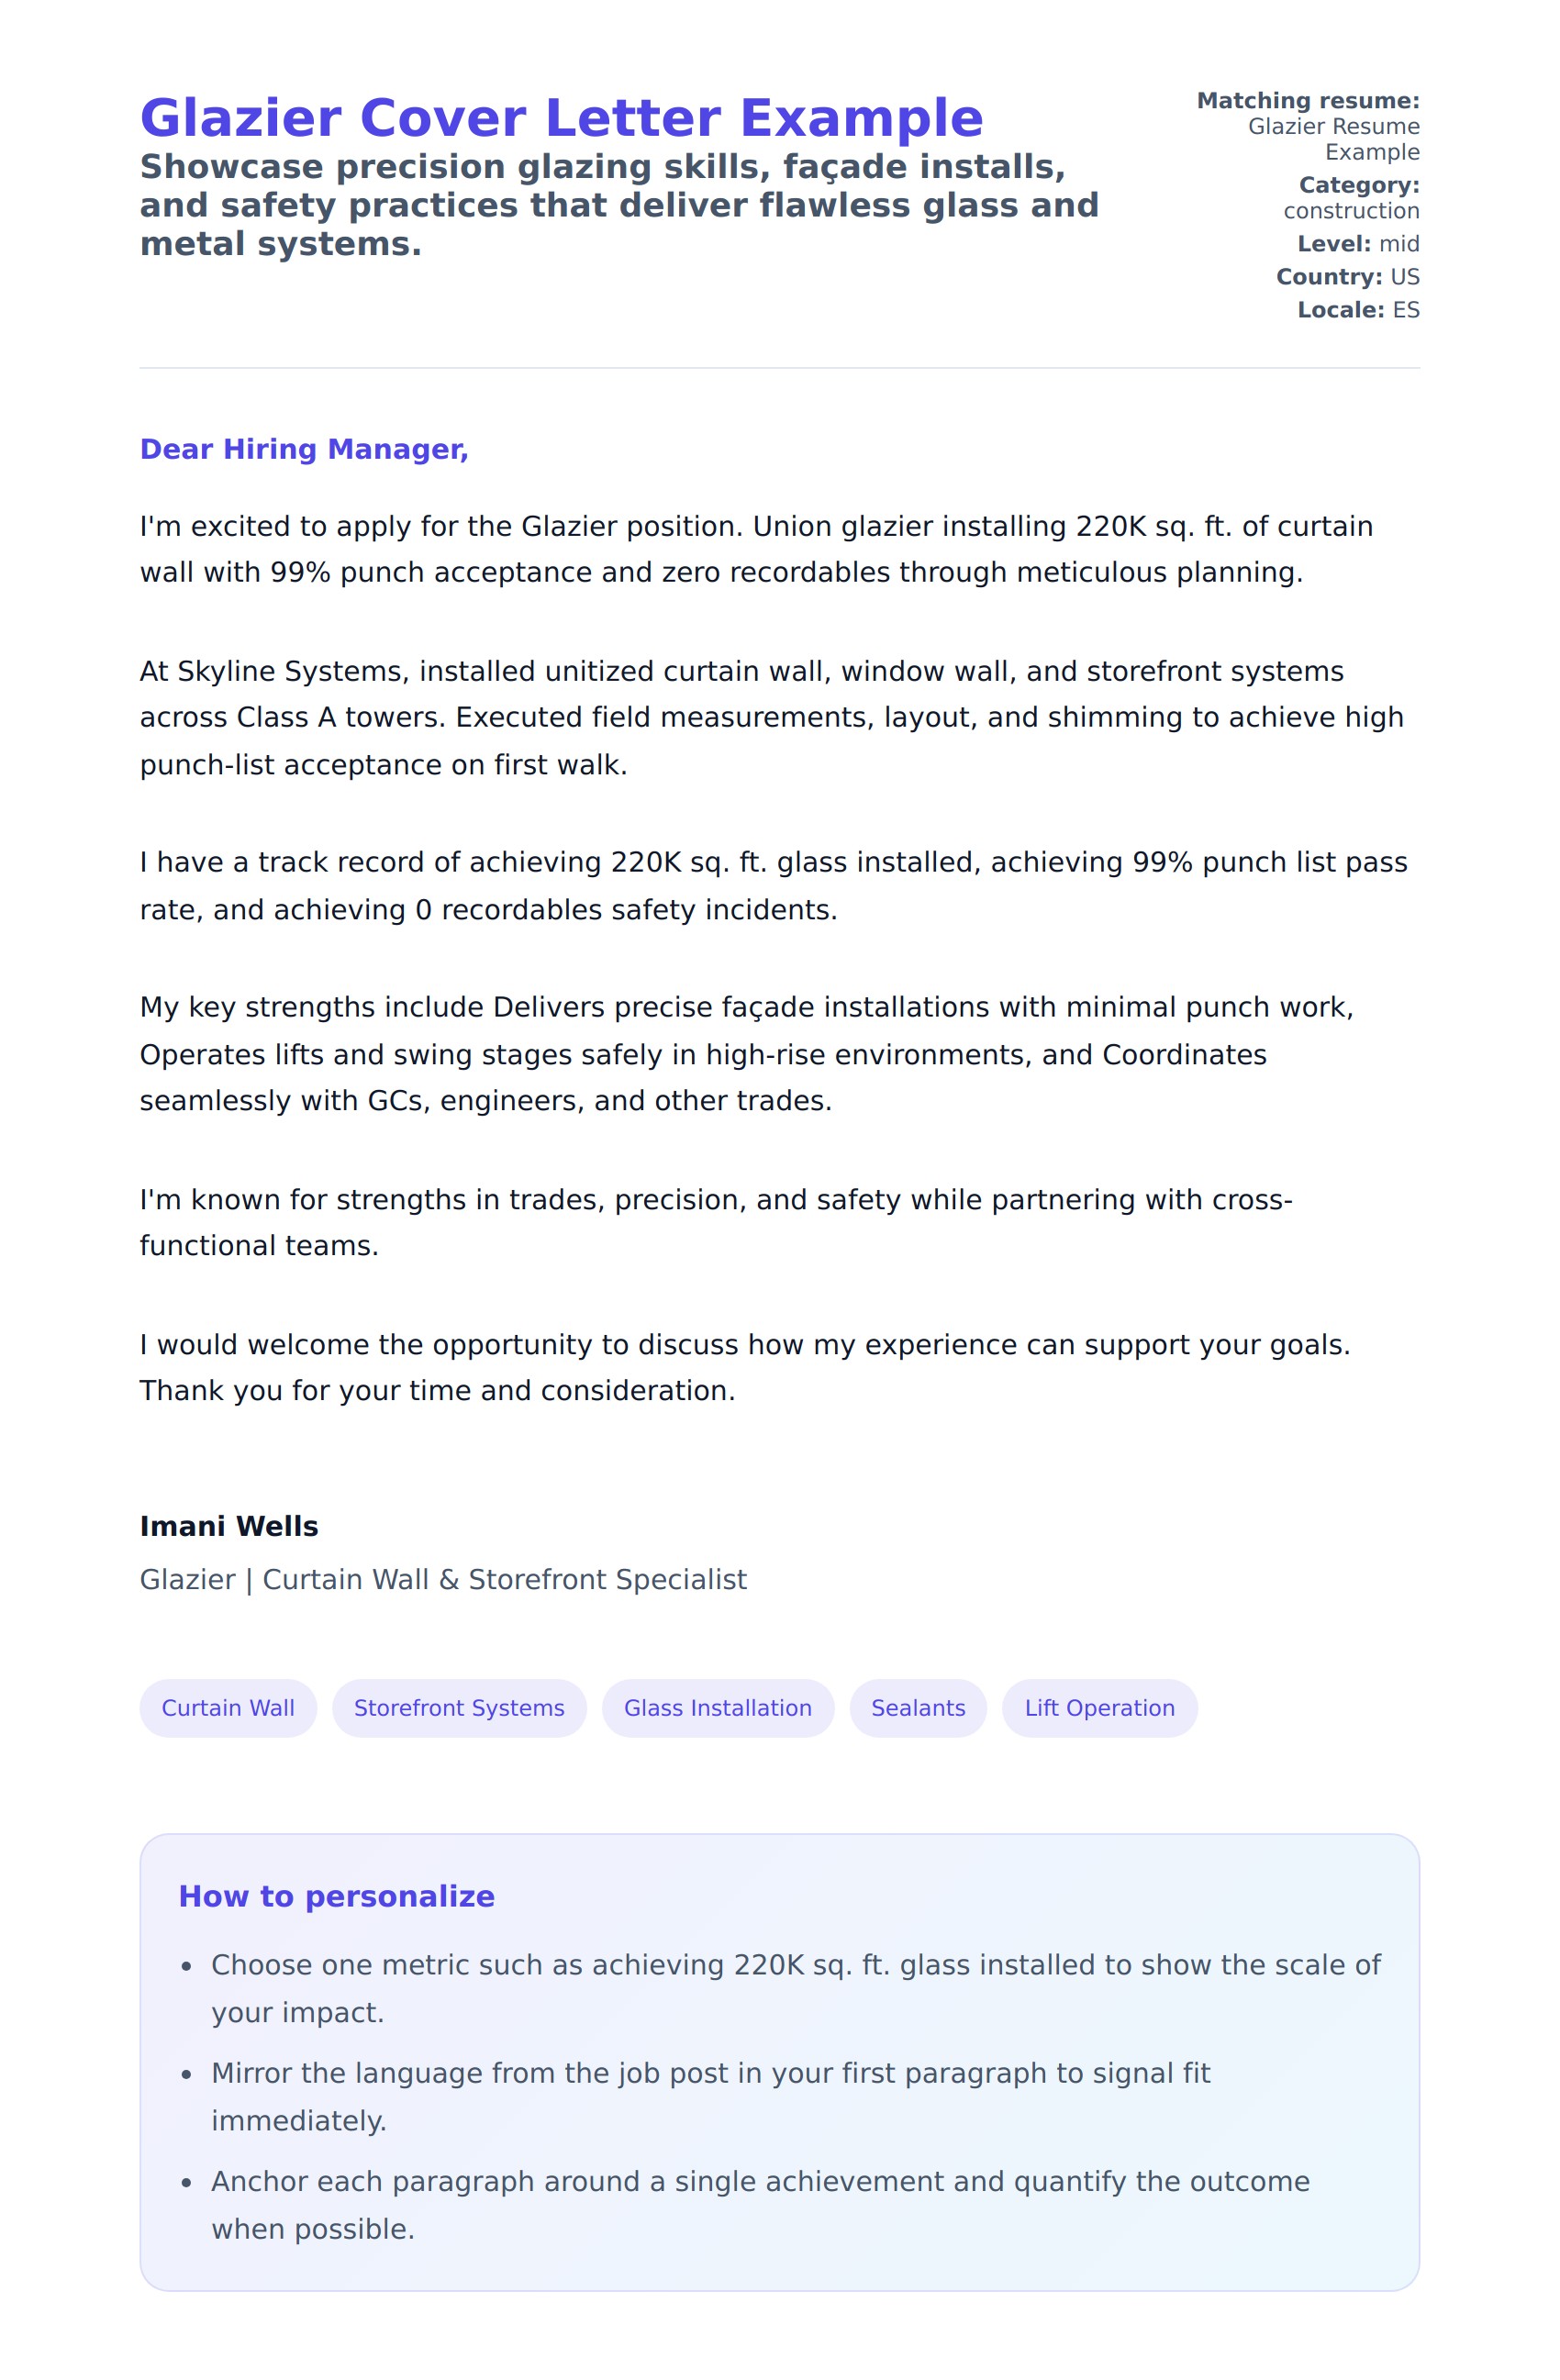Screen dimensions: 1560x2380
Task: Choose the Sealants skill tag
Action: click(918, 1708)
